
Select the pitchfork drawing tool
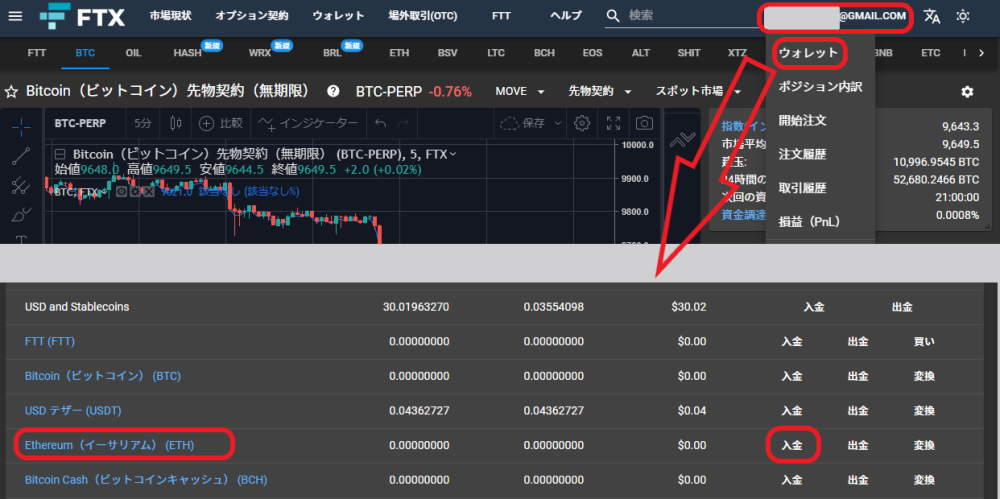21,186
